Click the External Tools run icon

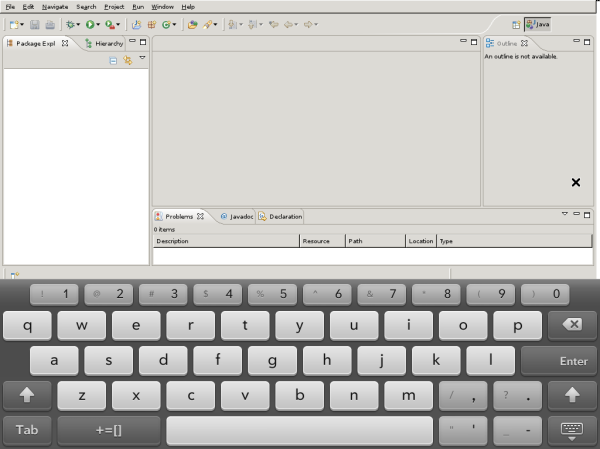(110, 25)
